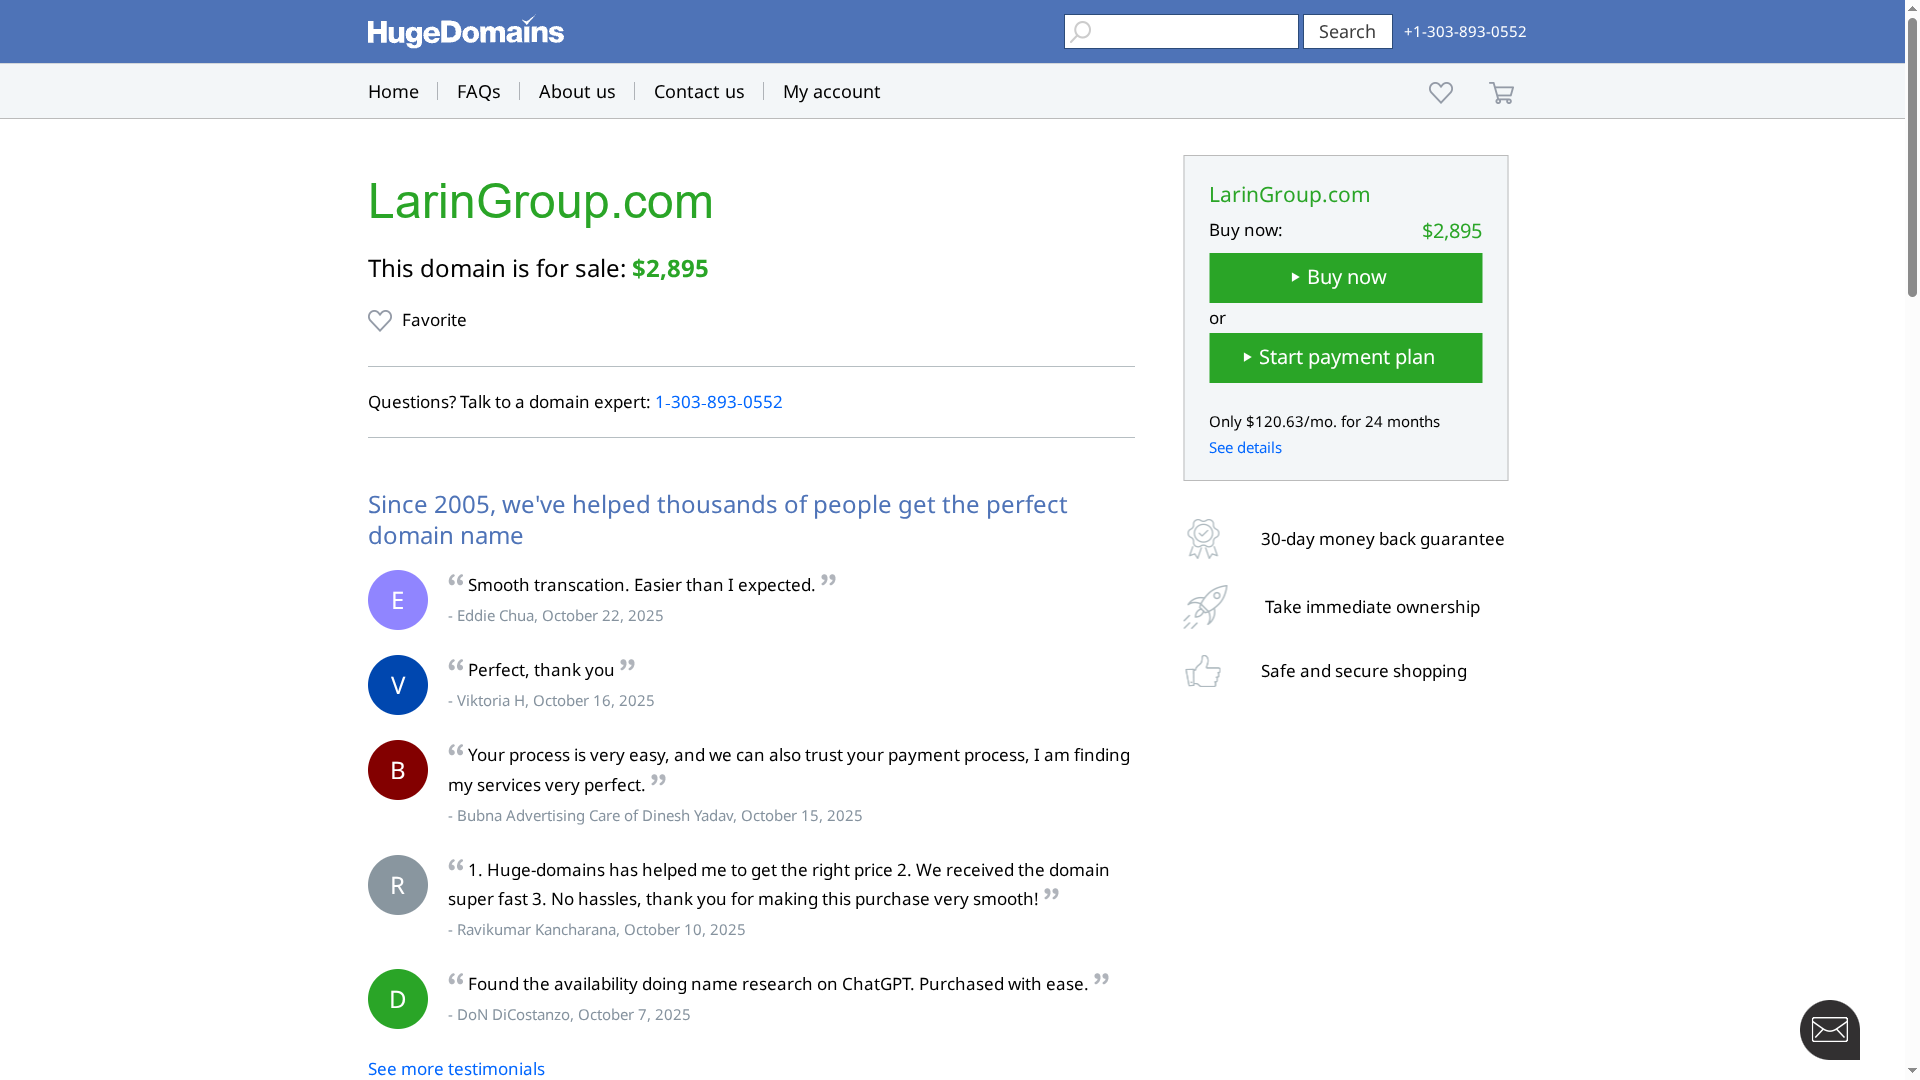Open See details for monthly pricing
Viewport: 1920px width, 1080px height.
click(x=1245, y=447)
